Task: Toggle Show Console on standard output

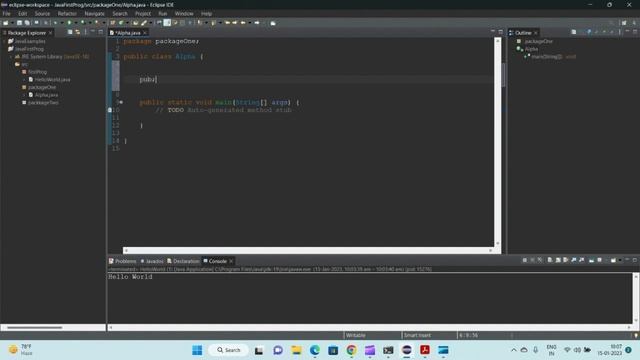Action: tap(573, 260)
